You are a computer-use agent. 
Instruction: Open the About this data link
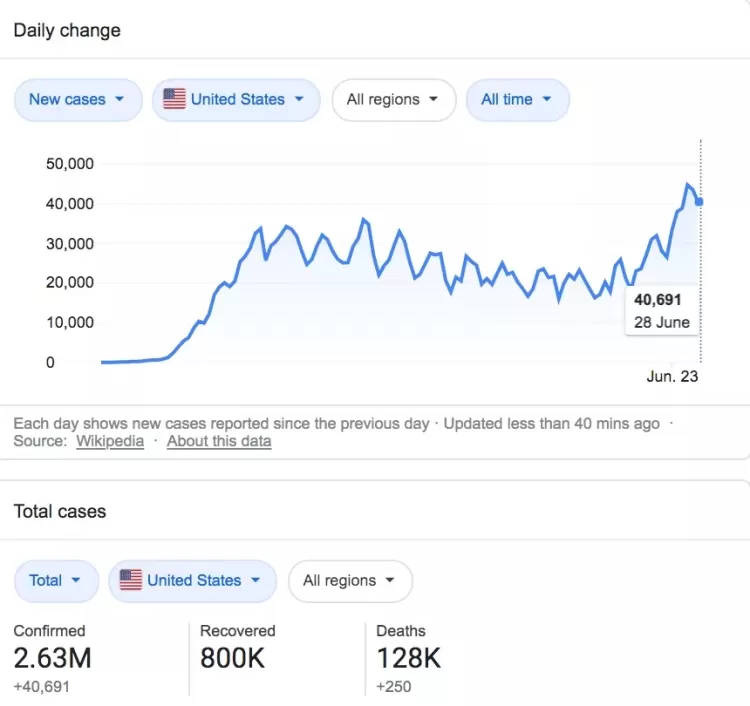(x=219, y=441)
